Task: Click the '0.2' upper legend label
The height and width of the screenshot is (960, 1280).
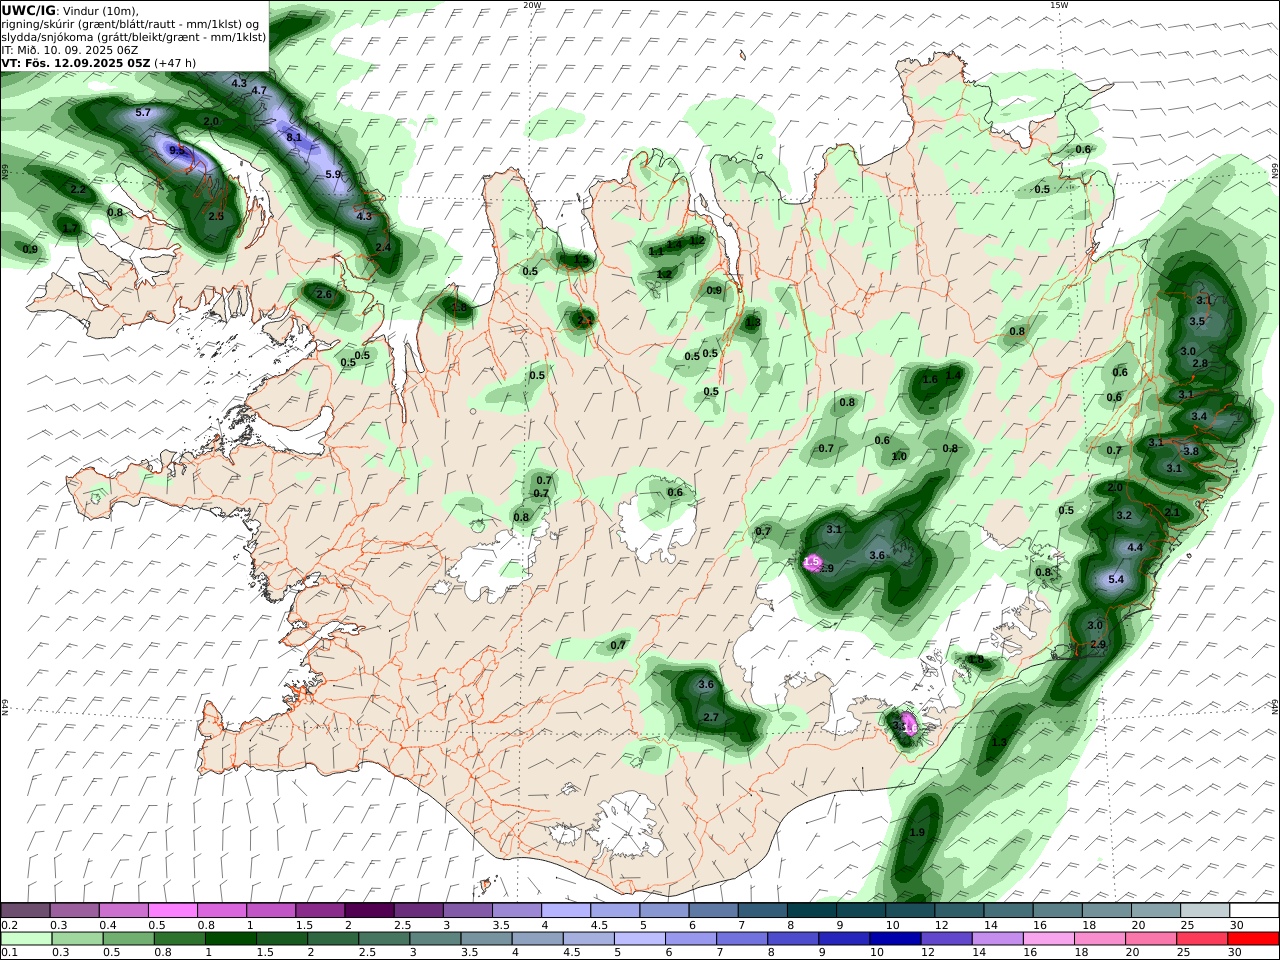Action: tap(9, 925)
